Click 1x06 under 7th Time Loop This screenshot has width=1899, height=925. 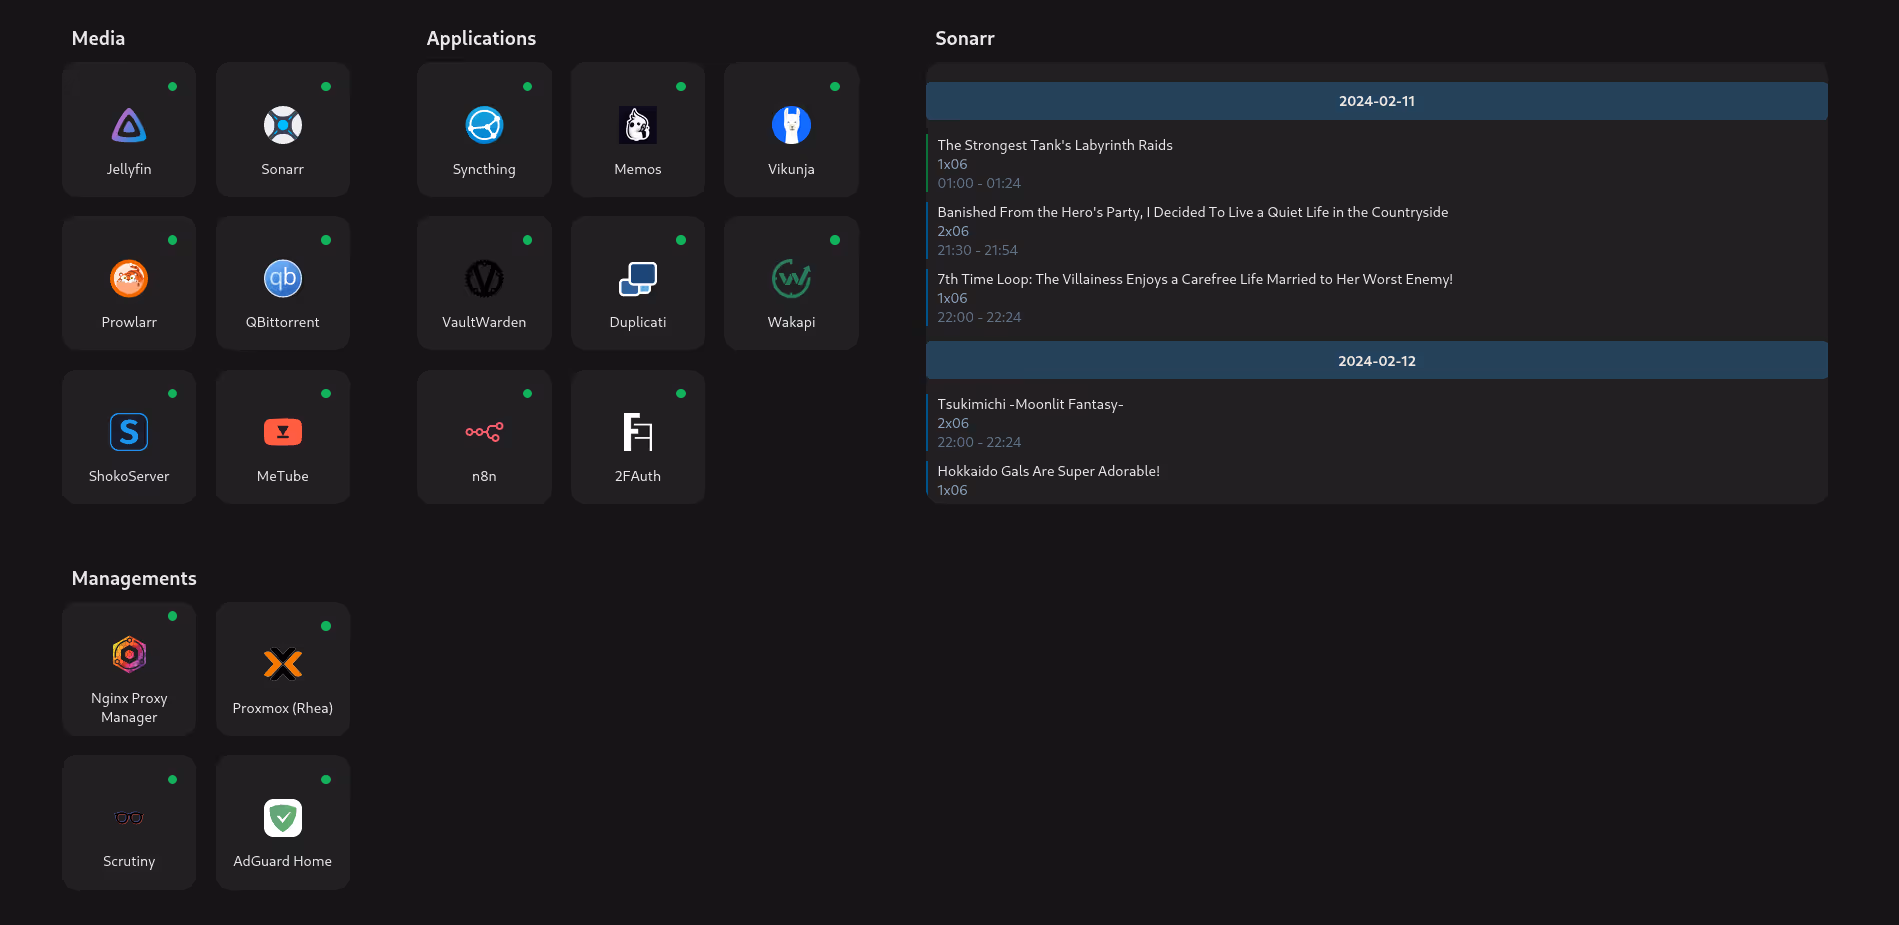[x=952, y=298]
